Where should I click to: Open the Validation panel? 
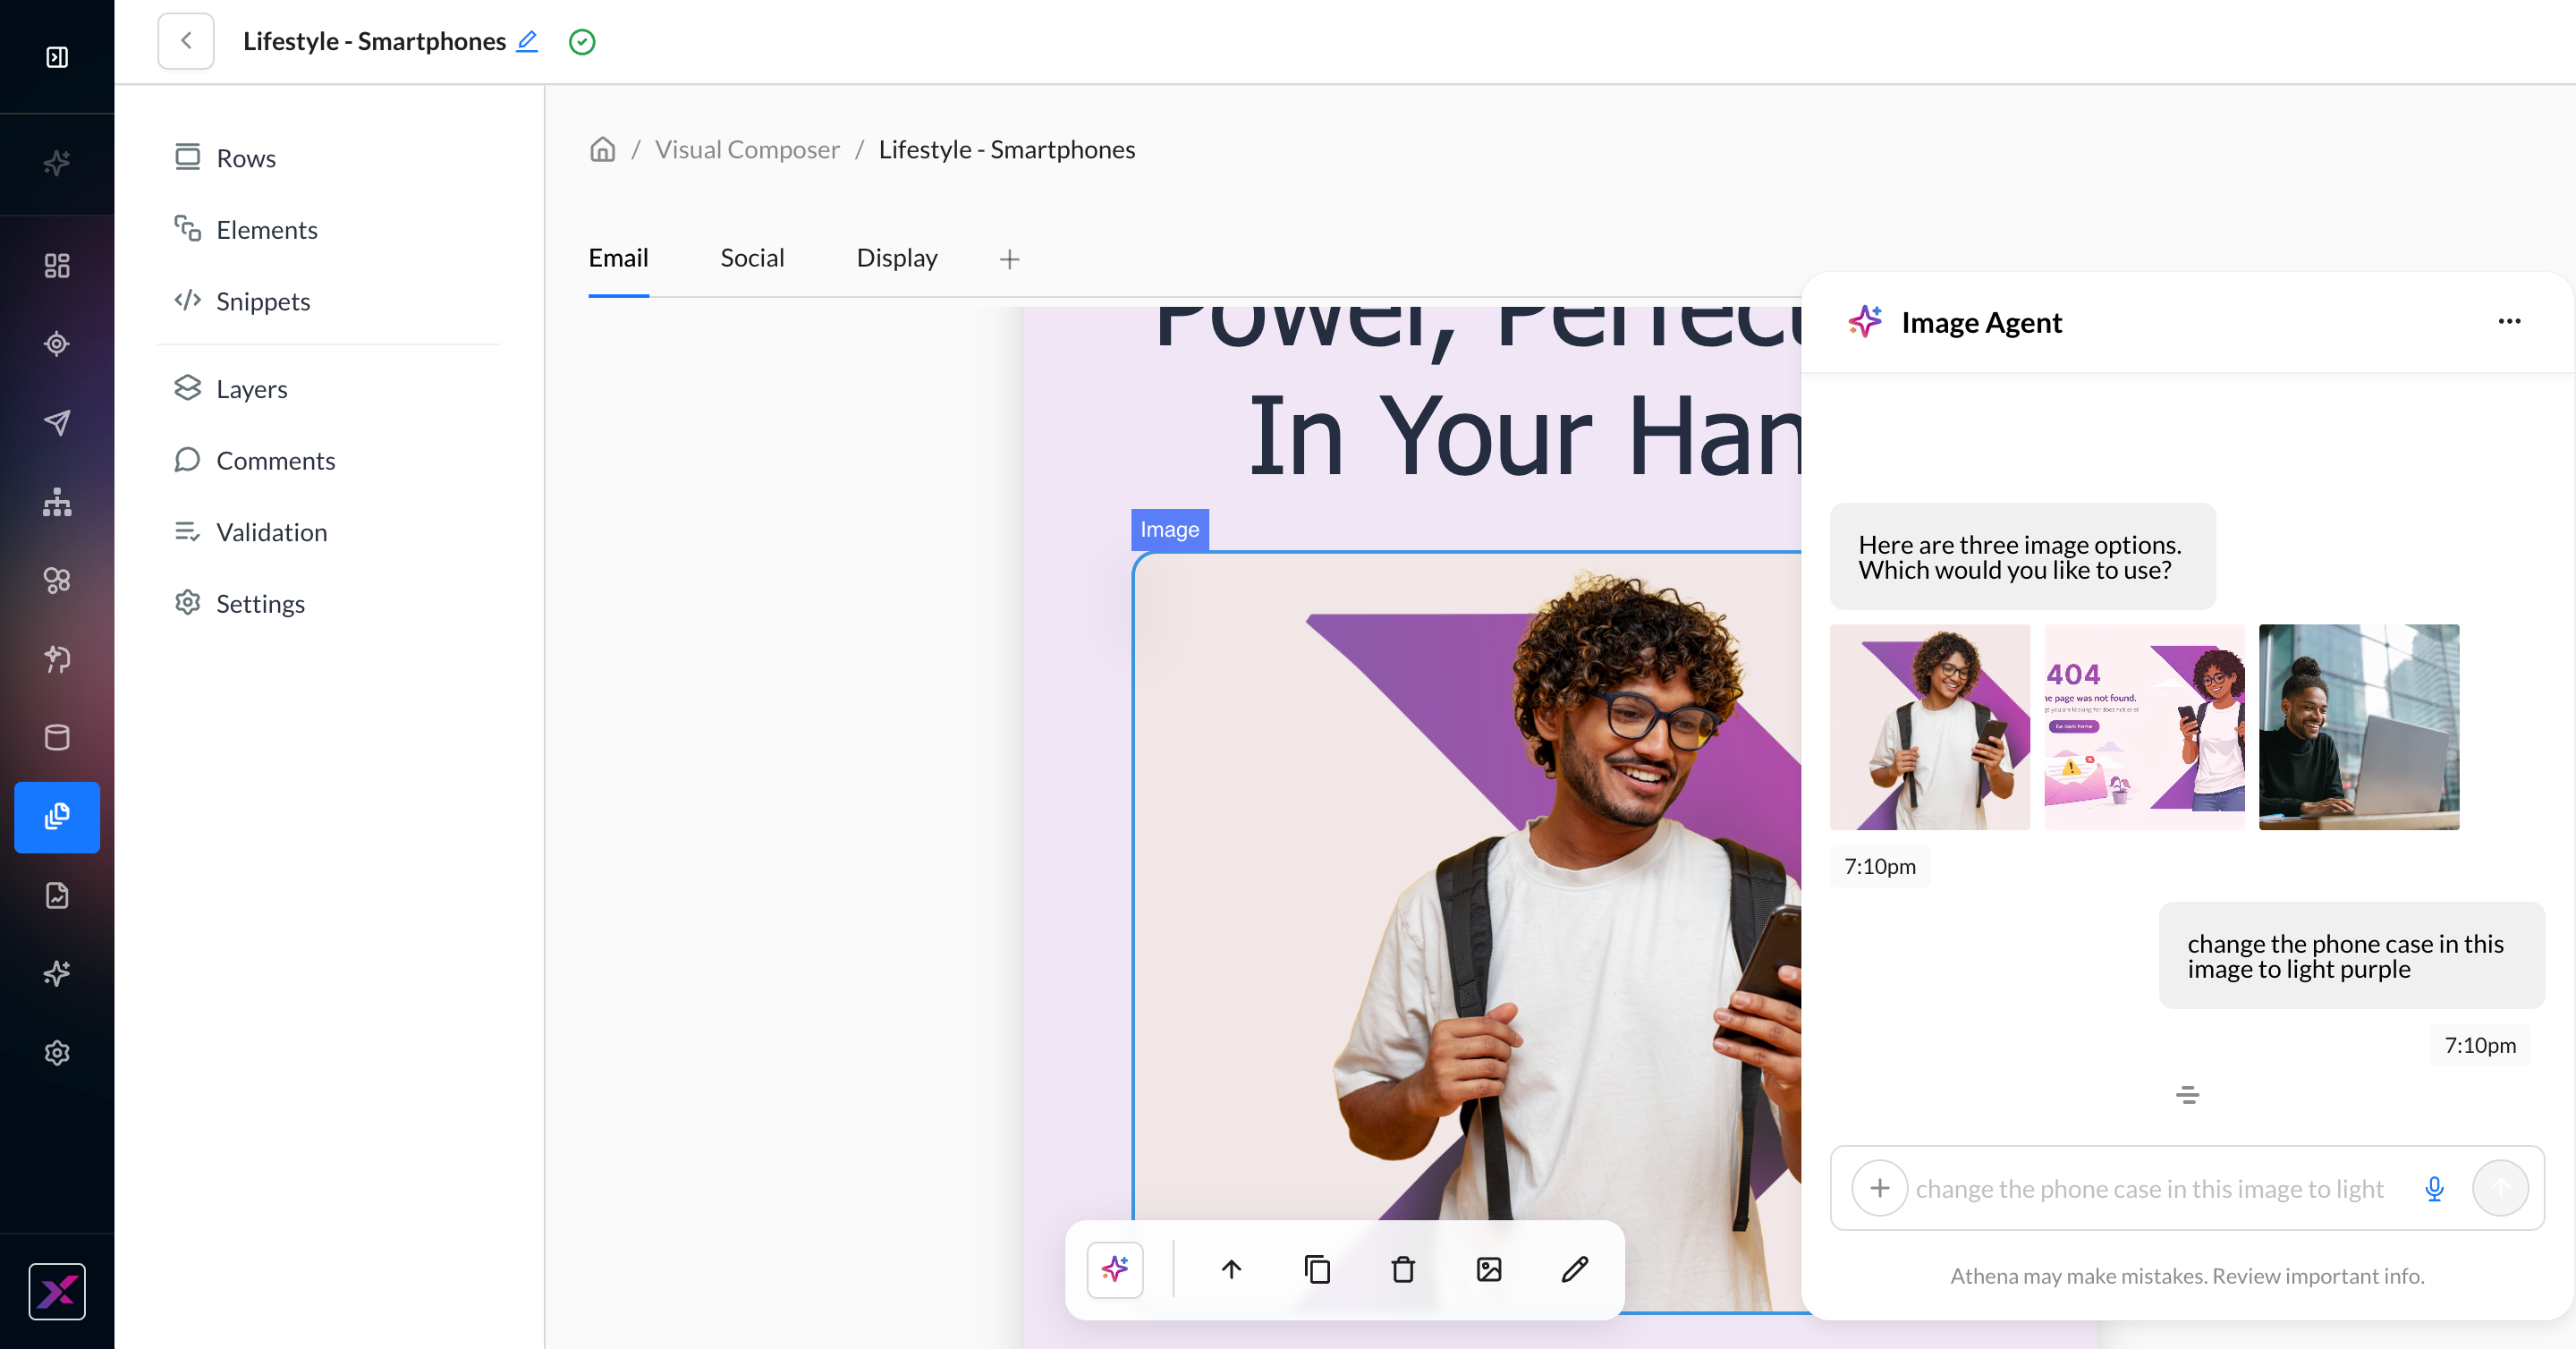click(251, 532)
